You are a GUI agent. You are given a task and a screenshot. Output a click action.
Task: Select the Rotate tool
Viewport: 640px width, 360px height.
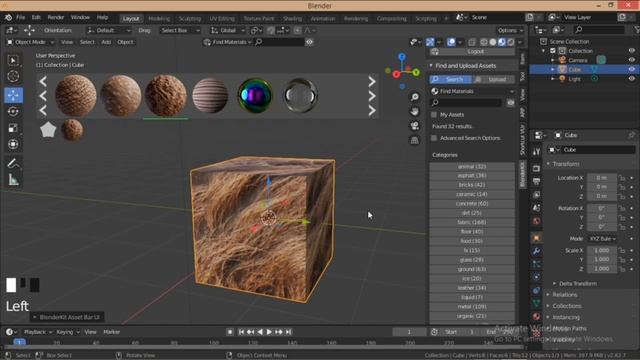[13, 111]
